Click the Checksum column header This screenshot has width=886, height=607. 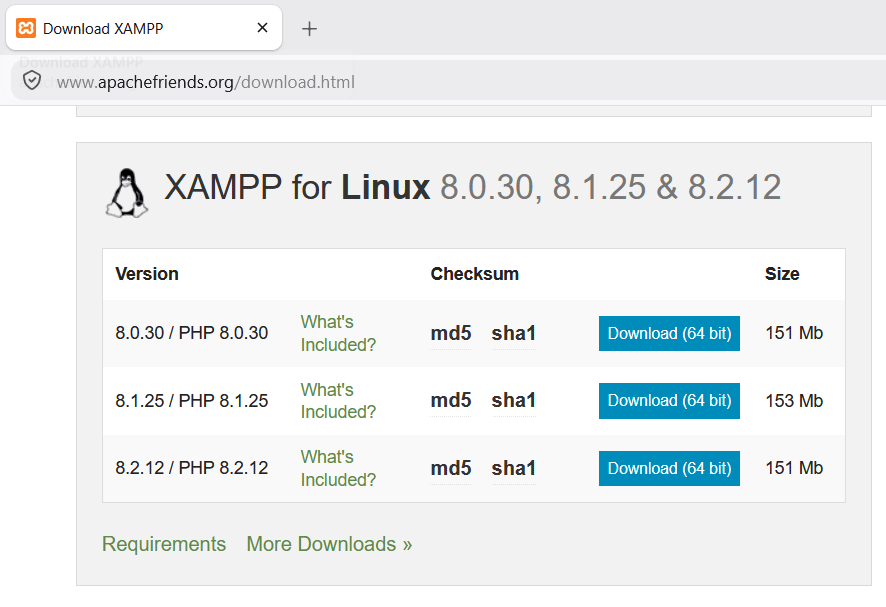point(475,274)
